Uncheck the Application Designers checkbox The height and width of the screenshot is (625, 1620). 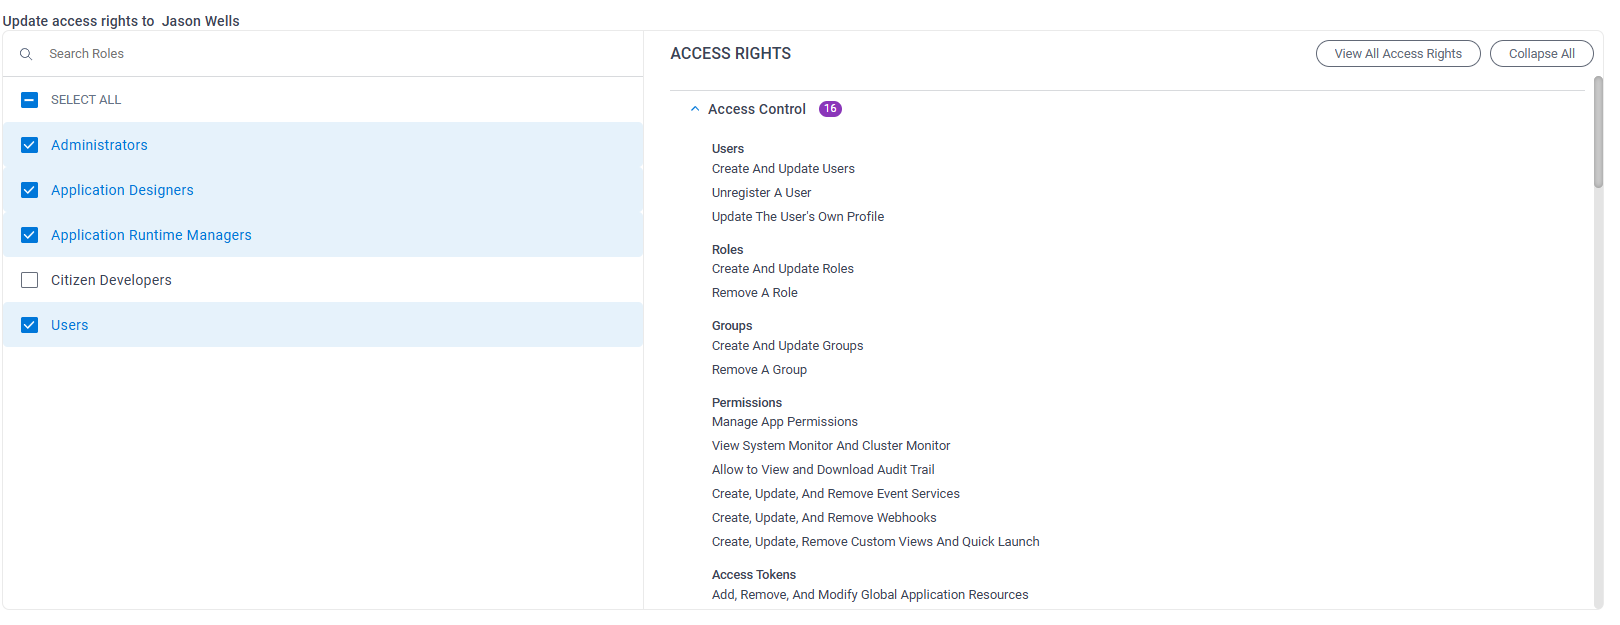[x=30, y=190]
